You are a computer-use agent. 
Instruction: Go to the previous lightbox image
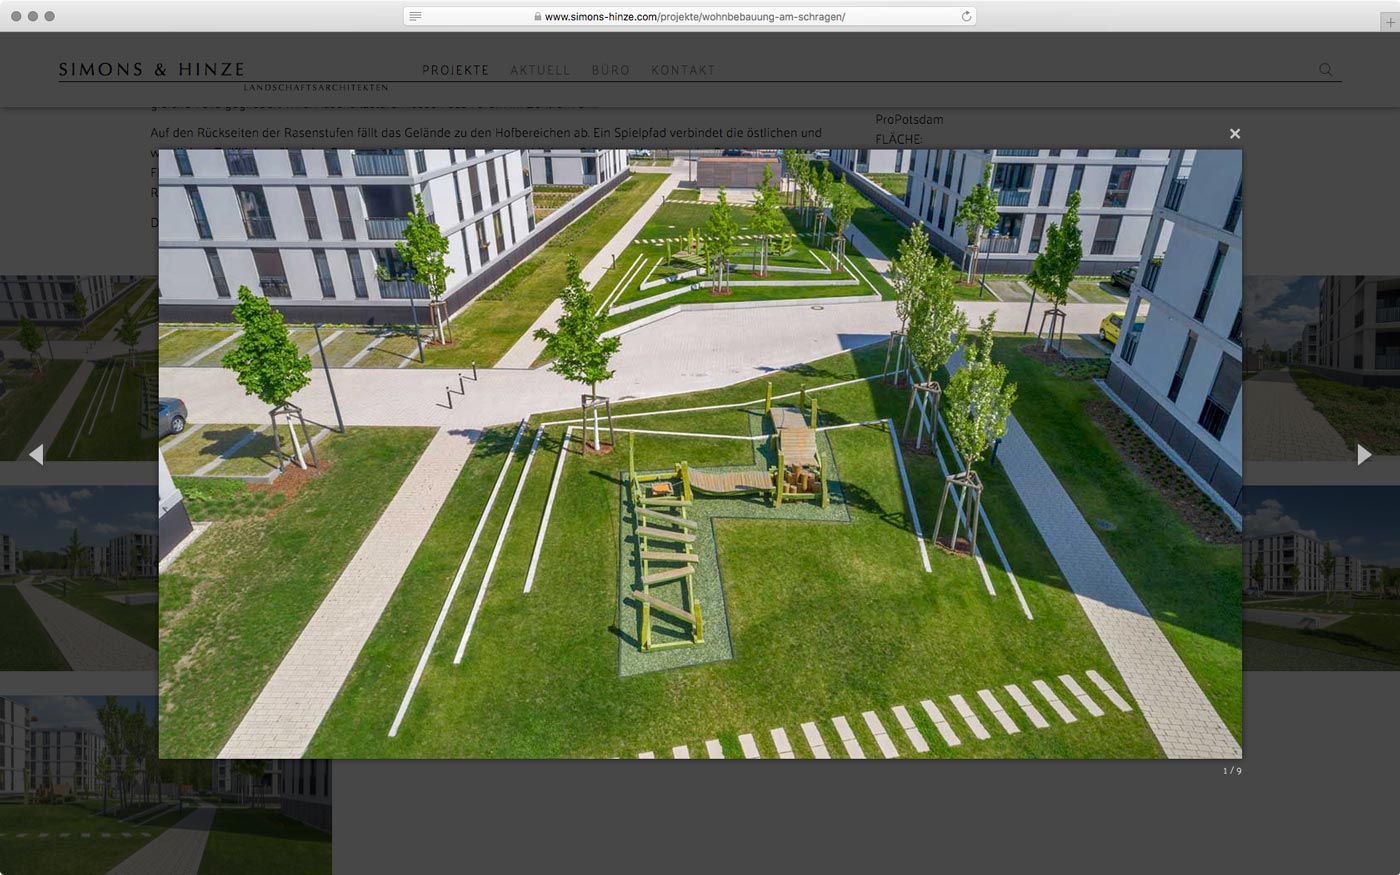(36, 455)
